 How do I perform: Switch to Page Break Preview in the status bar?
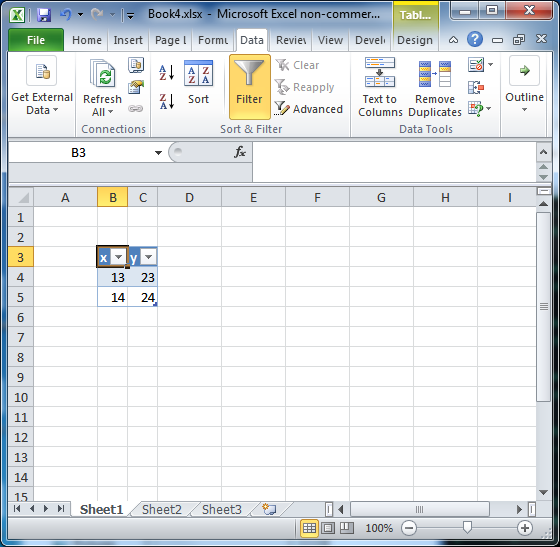coord(346,528)
